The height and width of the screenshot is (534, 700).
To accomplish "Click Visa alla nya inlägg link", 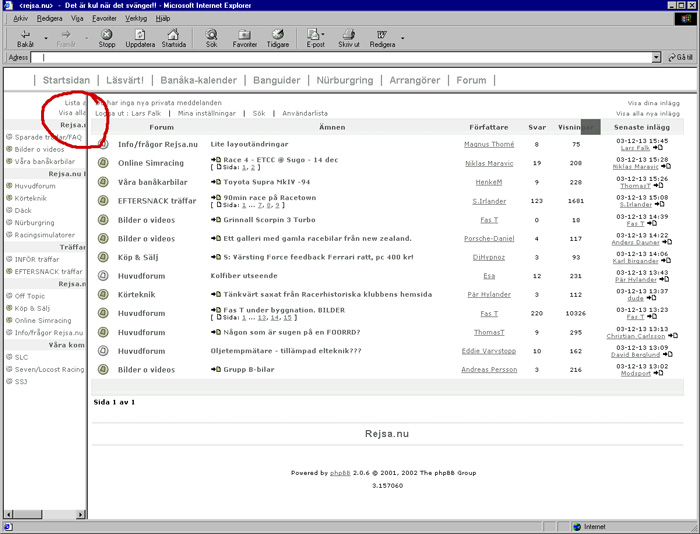I will click(648, 114).
